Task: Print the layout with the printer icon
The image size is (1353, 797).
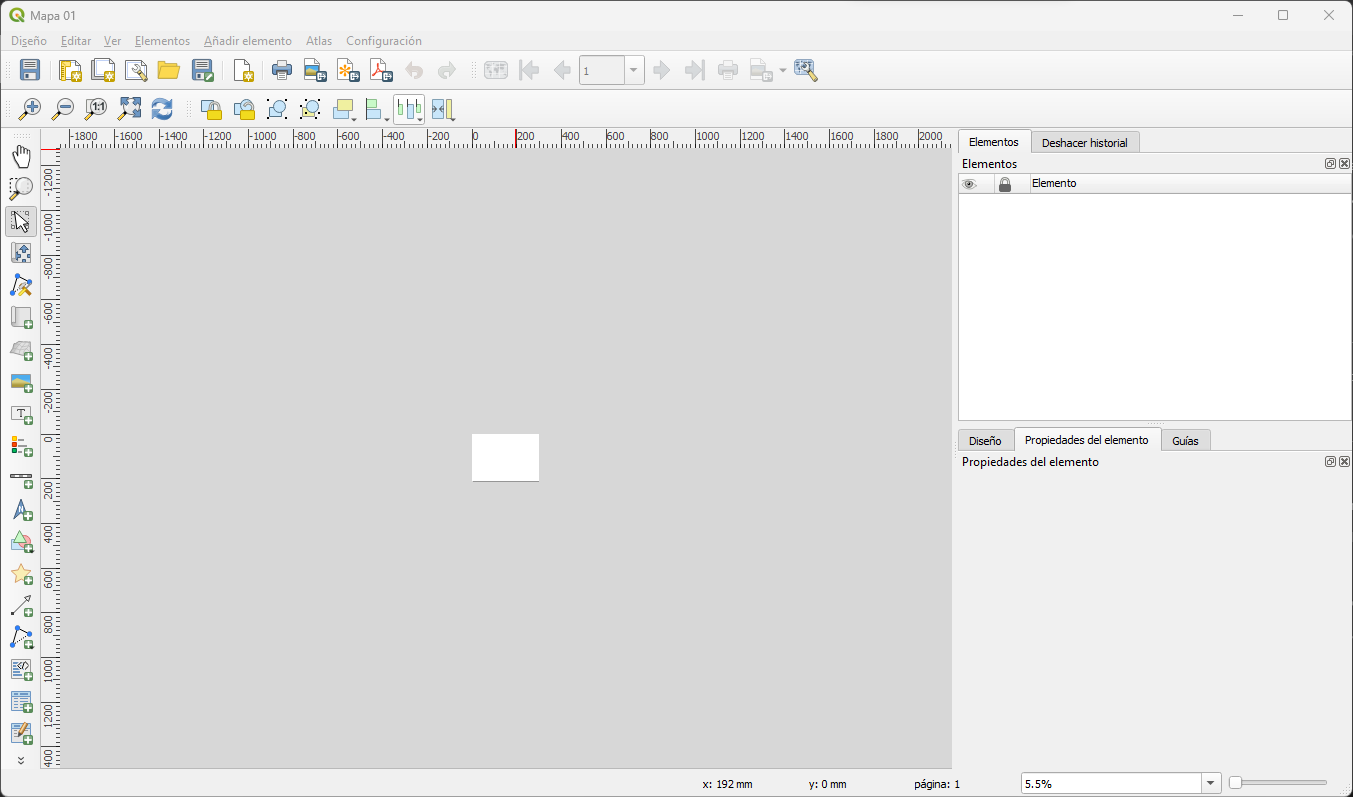Action: [282, 70]
